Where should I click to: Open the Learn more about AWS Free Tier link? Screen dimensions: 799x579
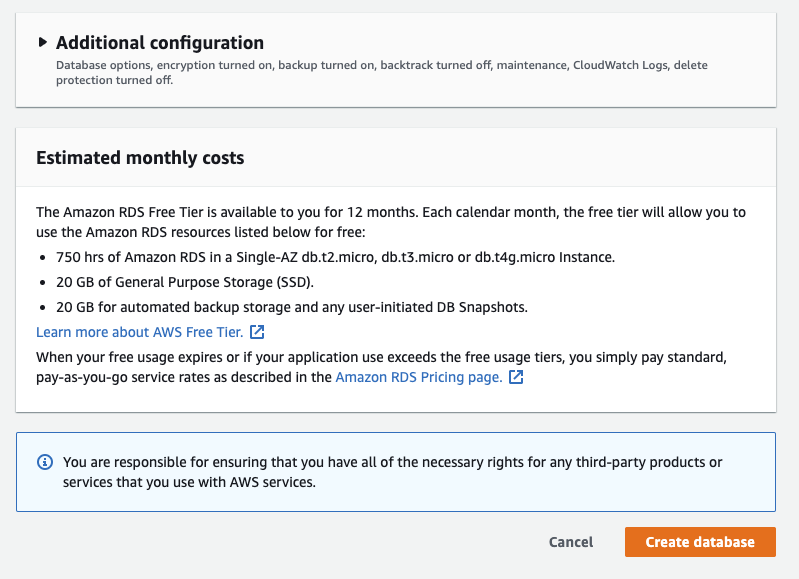click(140, 332)
